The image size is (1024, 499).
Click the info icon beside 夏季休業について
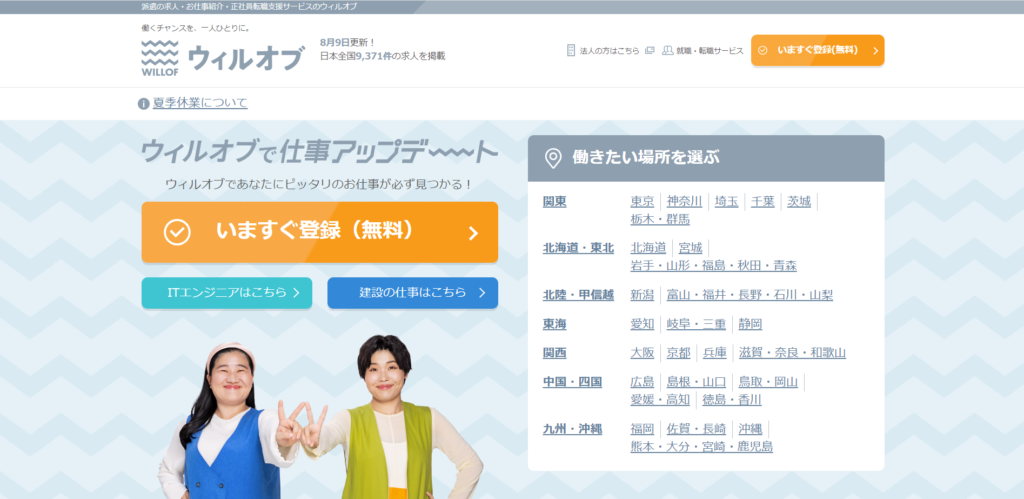(x=144, y=104)
